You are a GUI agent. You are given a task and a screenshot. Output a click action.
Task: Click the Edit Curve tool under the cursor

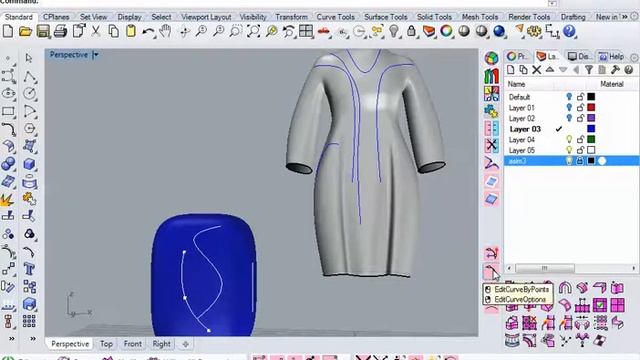[491, 271]
